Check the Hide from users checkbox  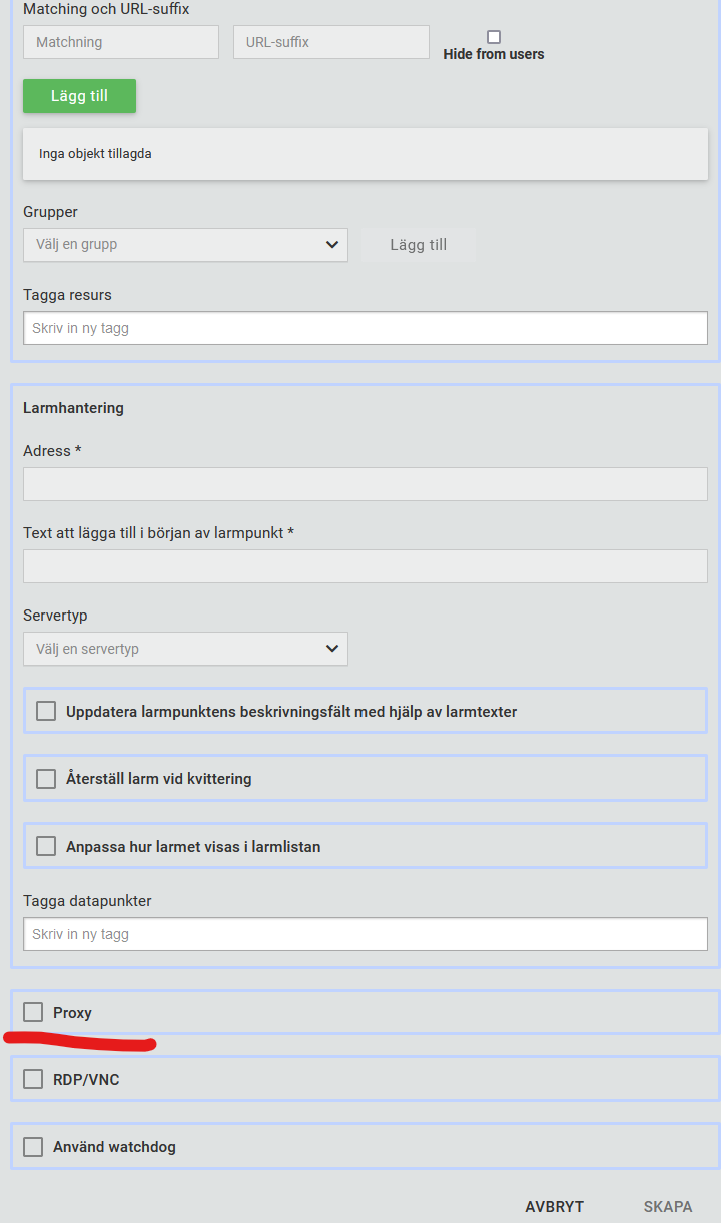(494, 37)
